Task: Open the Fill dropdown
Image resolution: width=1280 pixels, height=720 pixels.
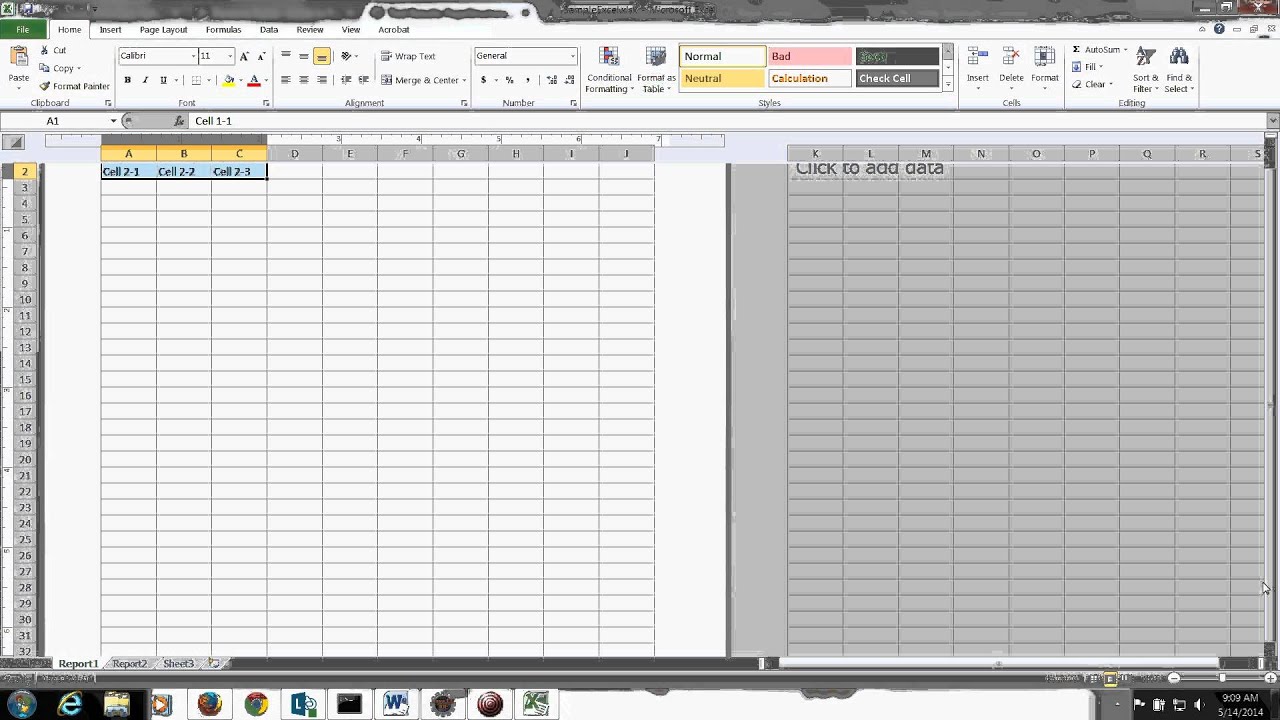Action: coord(1088,67)
